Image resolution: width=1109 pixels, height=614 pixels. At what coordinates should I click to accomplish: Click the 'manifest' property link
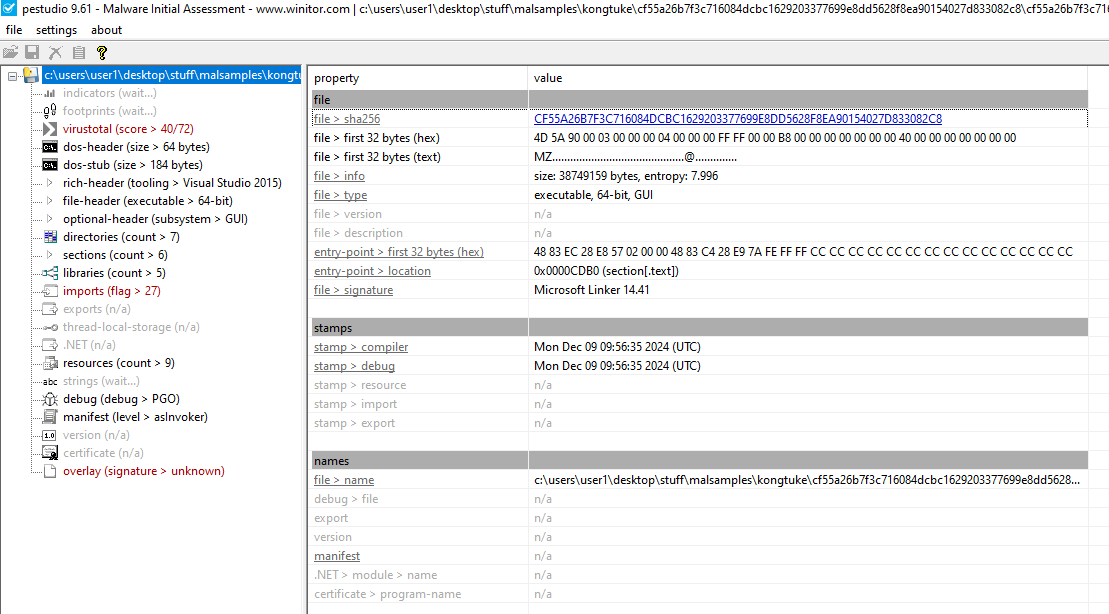(337, 556)
